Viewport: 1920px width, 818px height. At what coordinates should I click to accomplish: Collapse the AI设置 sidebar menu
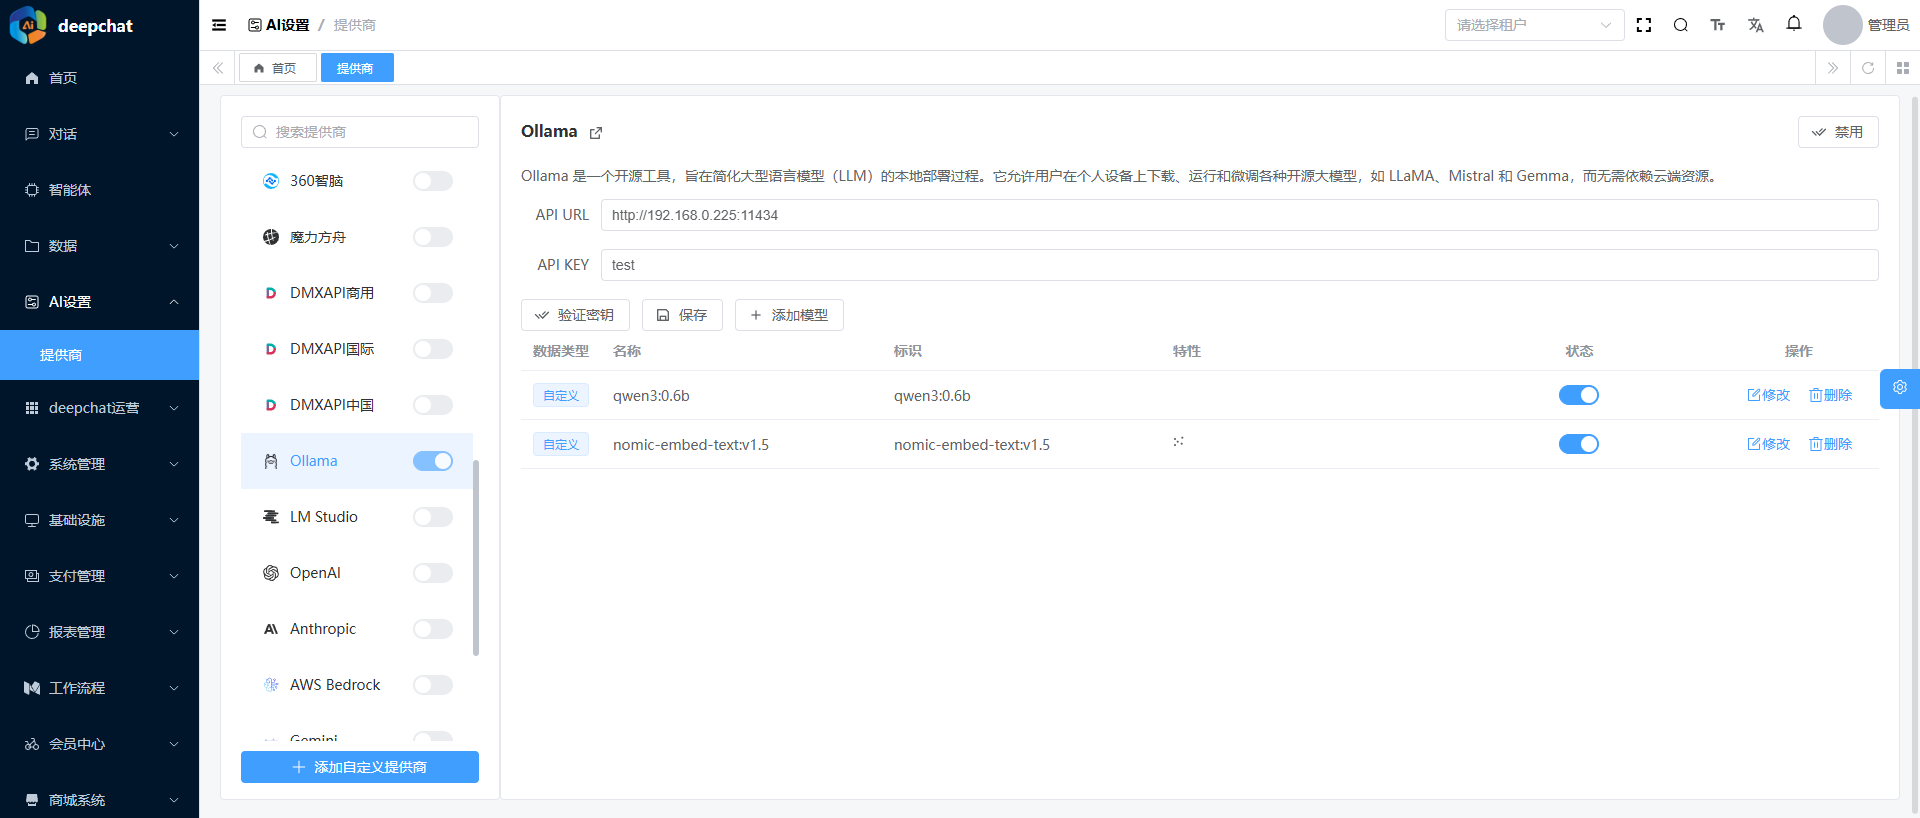(100, 302)
